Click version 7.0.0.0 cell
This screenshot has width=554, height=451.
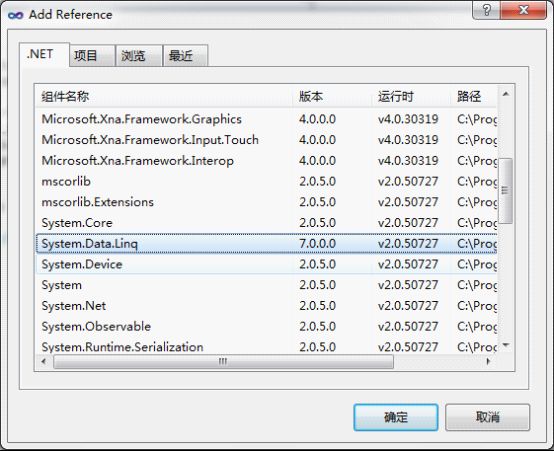tap(317, 244)
